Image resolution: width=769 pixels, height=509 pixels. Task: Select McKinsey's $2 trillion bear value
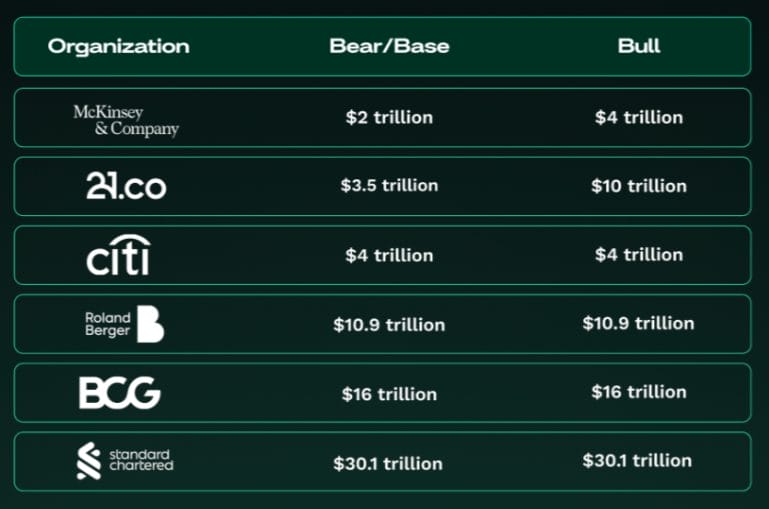[x=389, y=118]
